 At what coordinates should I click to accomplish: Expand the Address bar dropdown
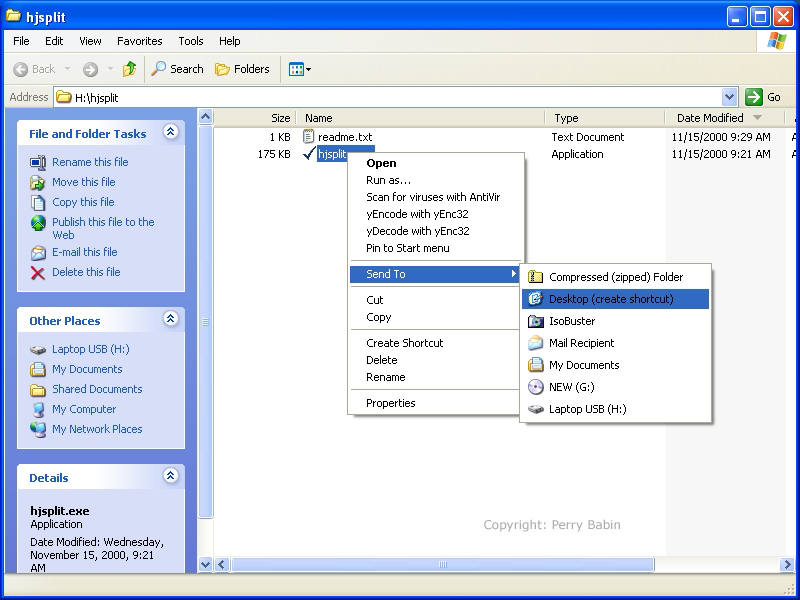coord(730,97)
